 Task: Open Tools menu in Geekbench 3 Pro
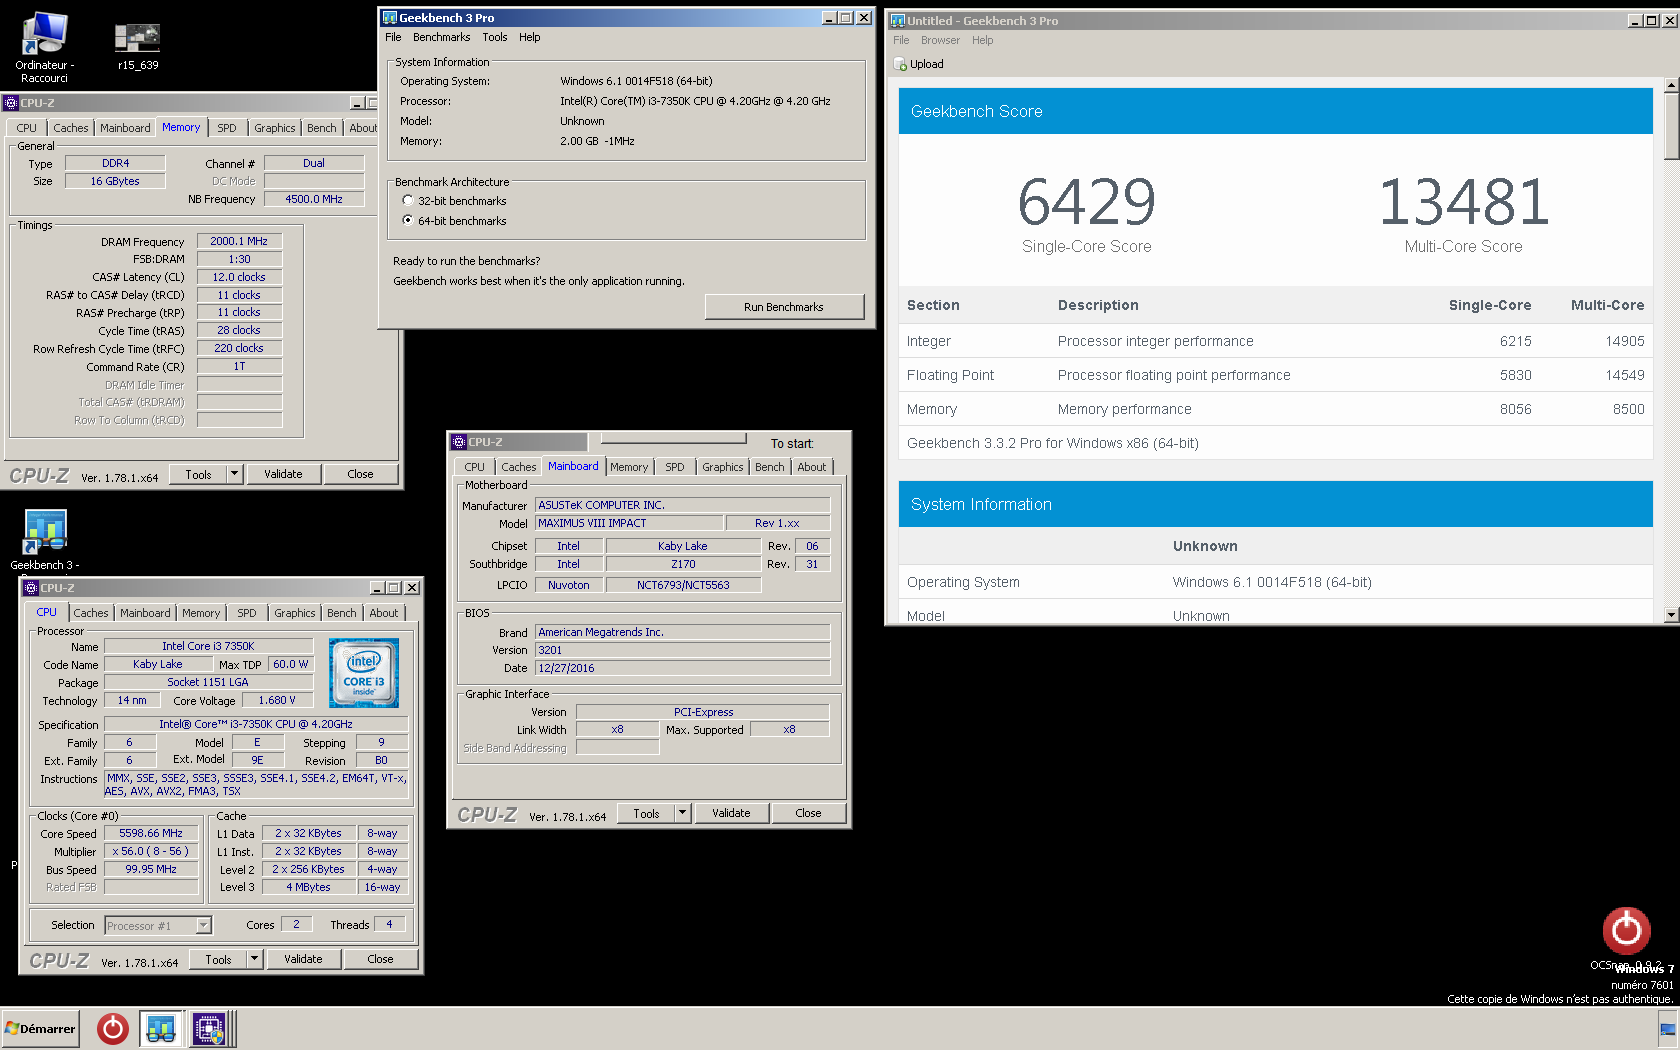tap(495, 37)
